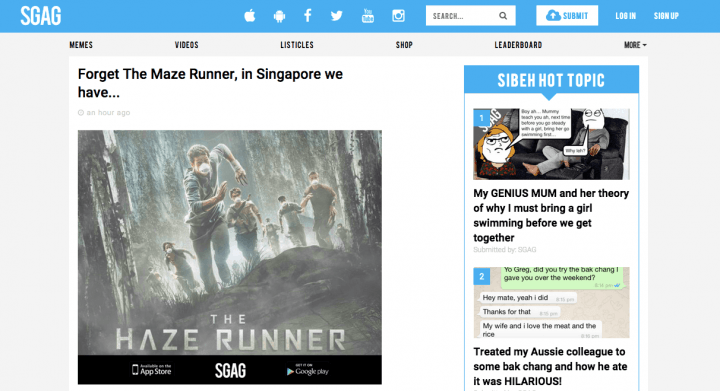Select the Listicles menu item
The width and height of the screenshot is (720, 391).
coord(297,45)
